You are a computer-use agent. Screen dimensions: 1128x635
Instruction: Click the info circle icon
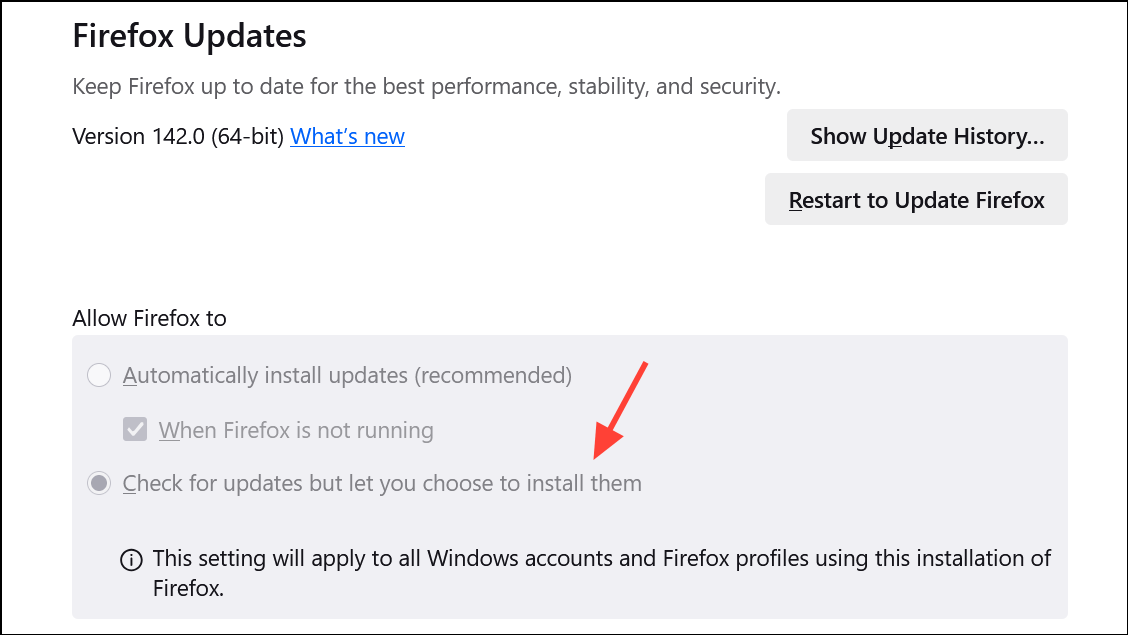click(x=131, y=559)
